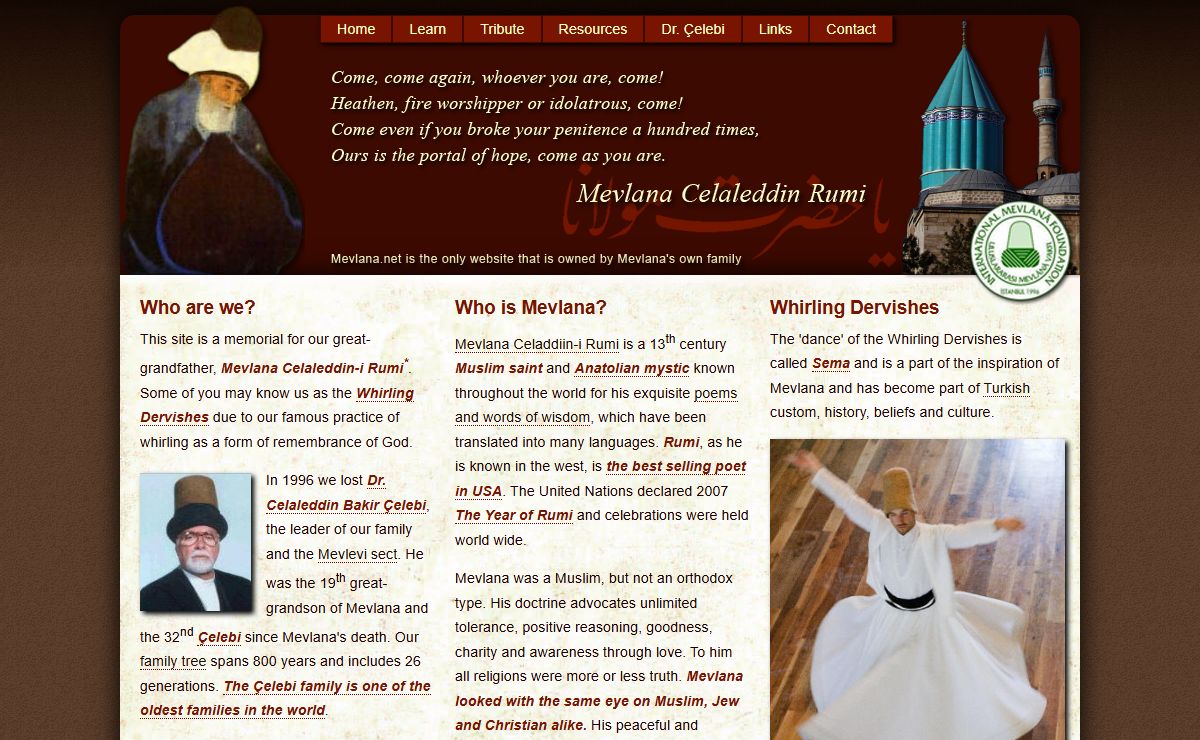Follow the Mevlana Celaleddin-i Rumi link
Screen dimensions: 1200x740
pyautogui.click(x=312, y=368)
